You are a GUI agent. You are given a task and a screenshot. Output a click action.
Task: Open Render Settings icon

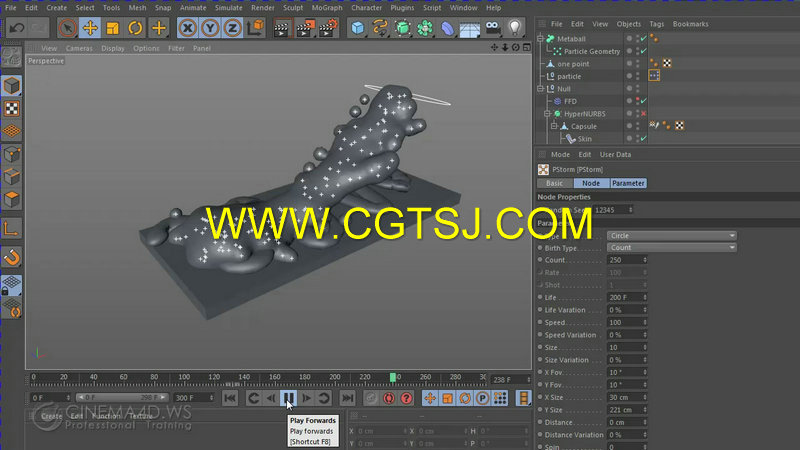pyautogui.click(x=329, y=28)
